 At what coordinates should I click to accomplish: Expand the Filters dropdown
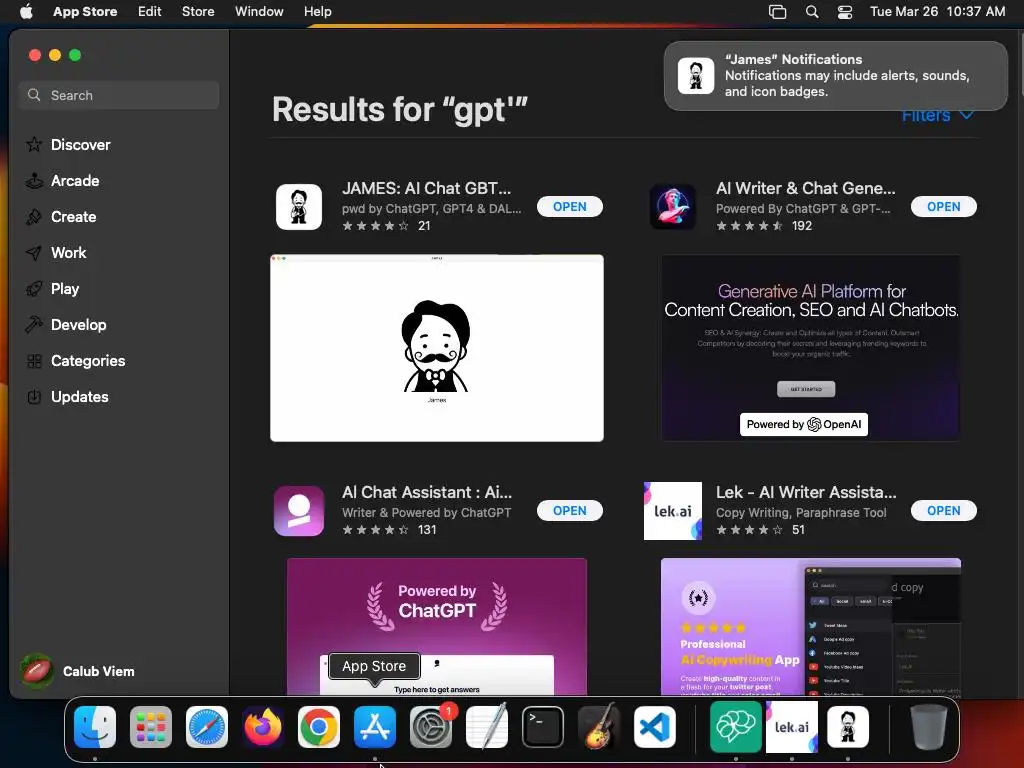[938, 116]
